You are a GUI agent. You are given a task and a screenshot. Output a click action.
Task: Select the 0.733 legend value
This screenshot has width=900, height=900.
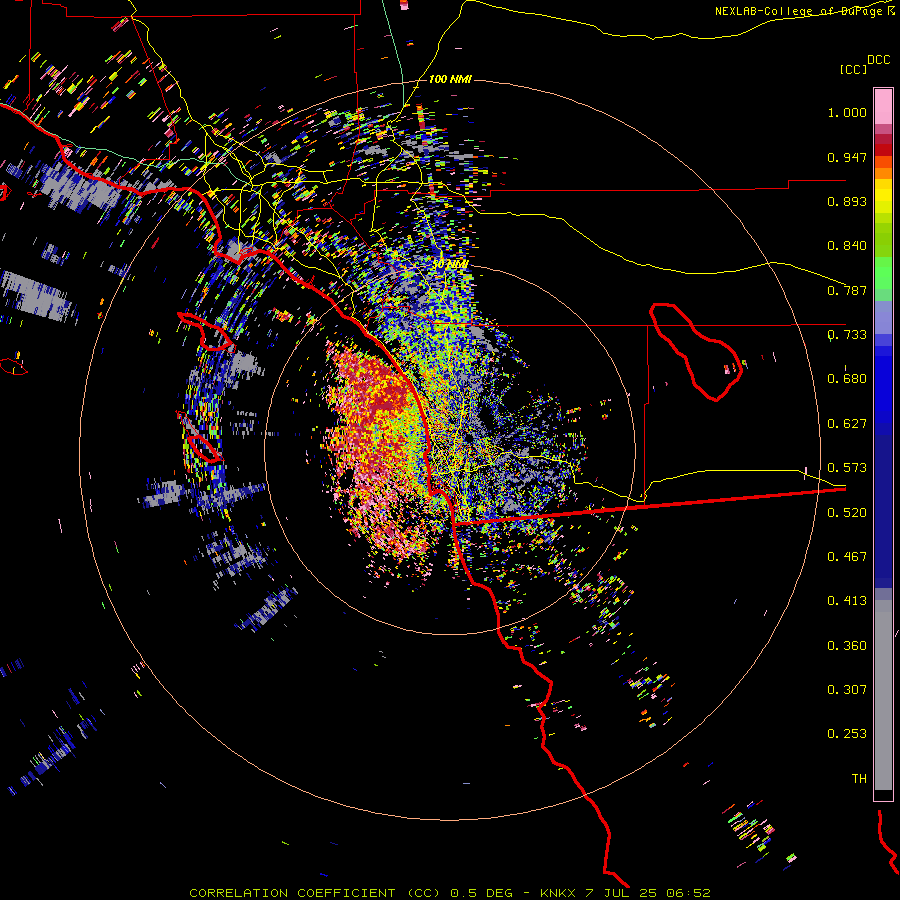(847, 335)
